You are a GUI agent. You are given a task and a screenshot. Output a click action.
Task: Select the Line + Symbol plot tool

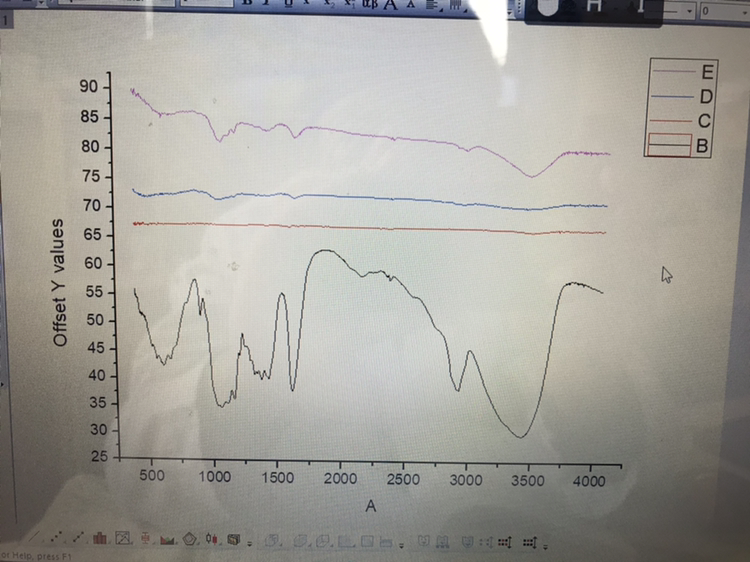coord(78,538)
